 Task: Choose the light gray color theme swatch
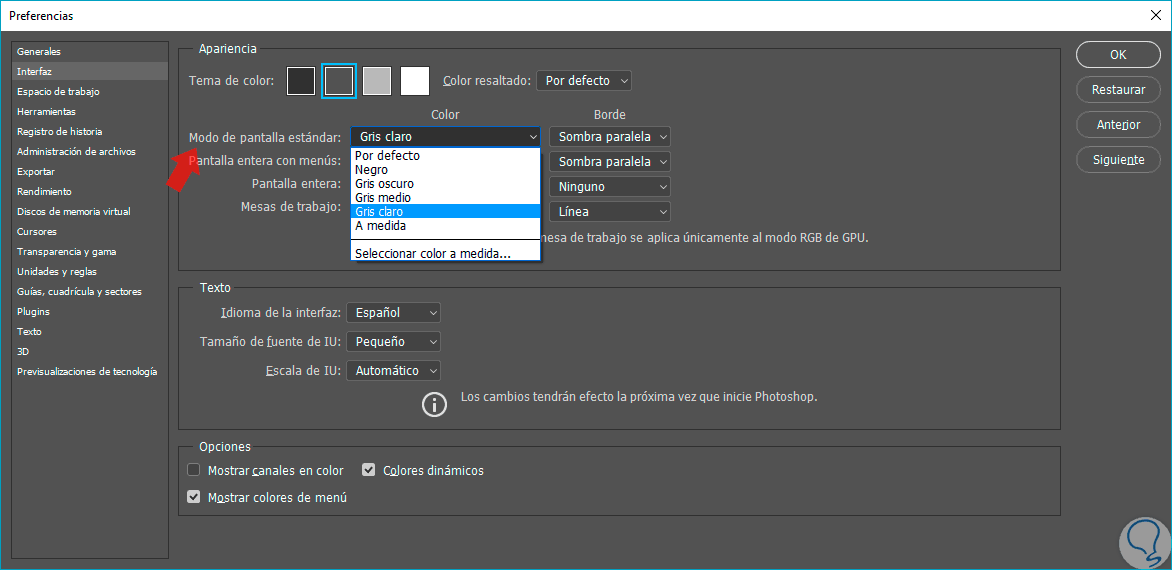377,81
